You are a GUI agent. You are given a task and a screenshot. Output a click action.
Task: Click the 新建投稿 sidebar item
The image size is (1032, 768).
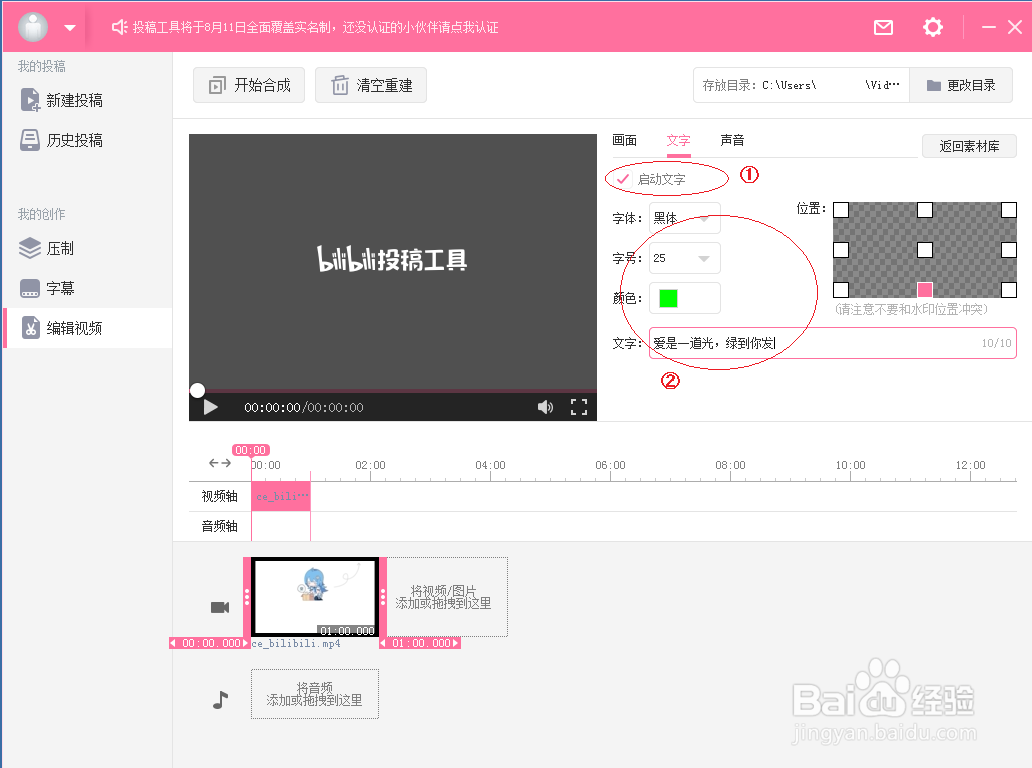[x=62, y=100]
